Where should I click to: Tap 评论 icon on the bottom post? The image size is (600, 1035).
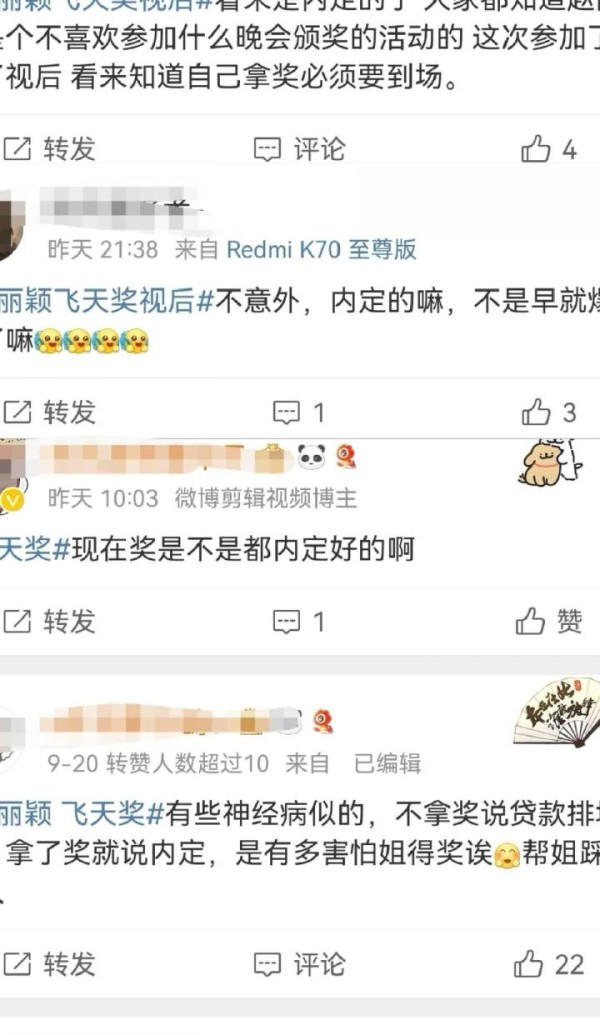[300, 964]
